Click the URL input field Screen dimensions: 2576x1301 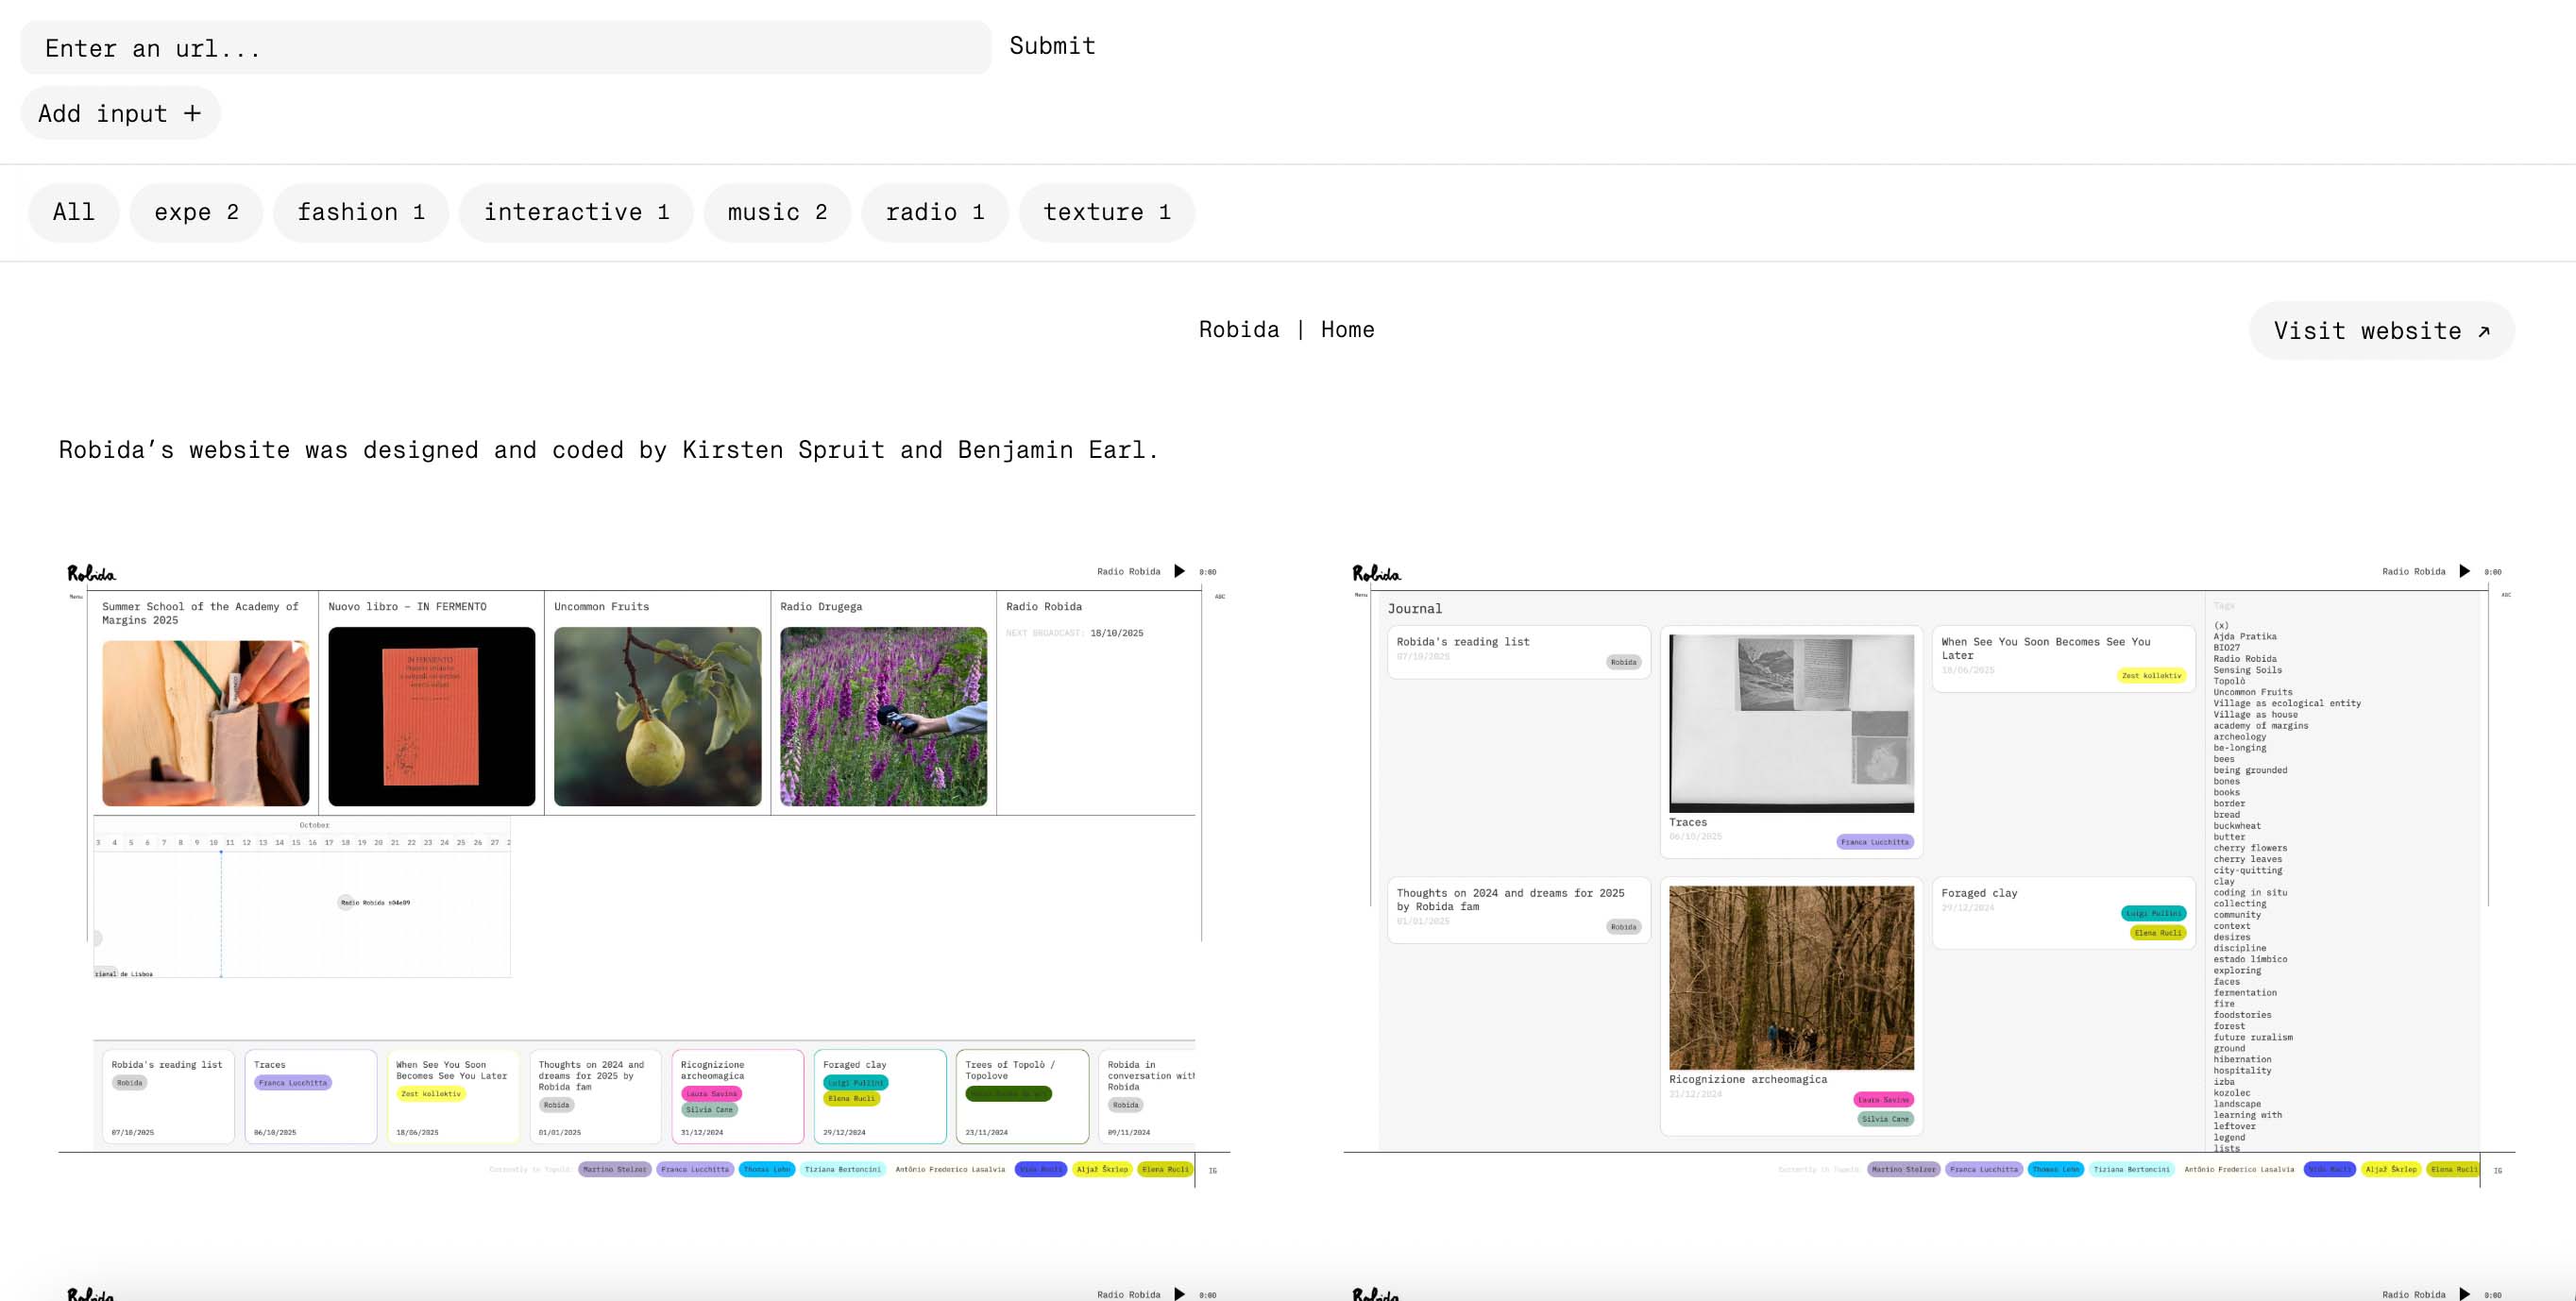coord(505,48)
